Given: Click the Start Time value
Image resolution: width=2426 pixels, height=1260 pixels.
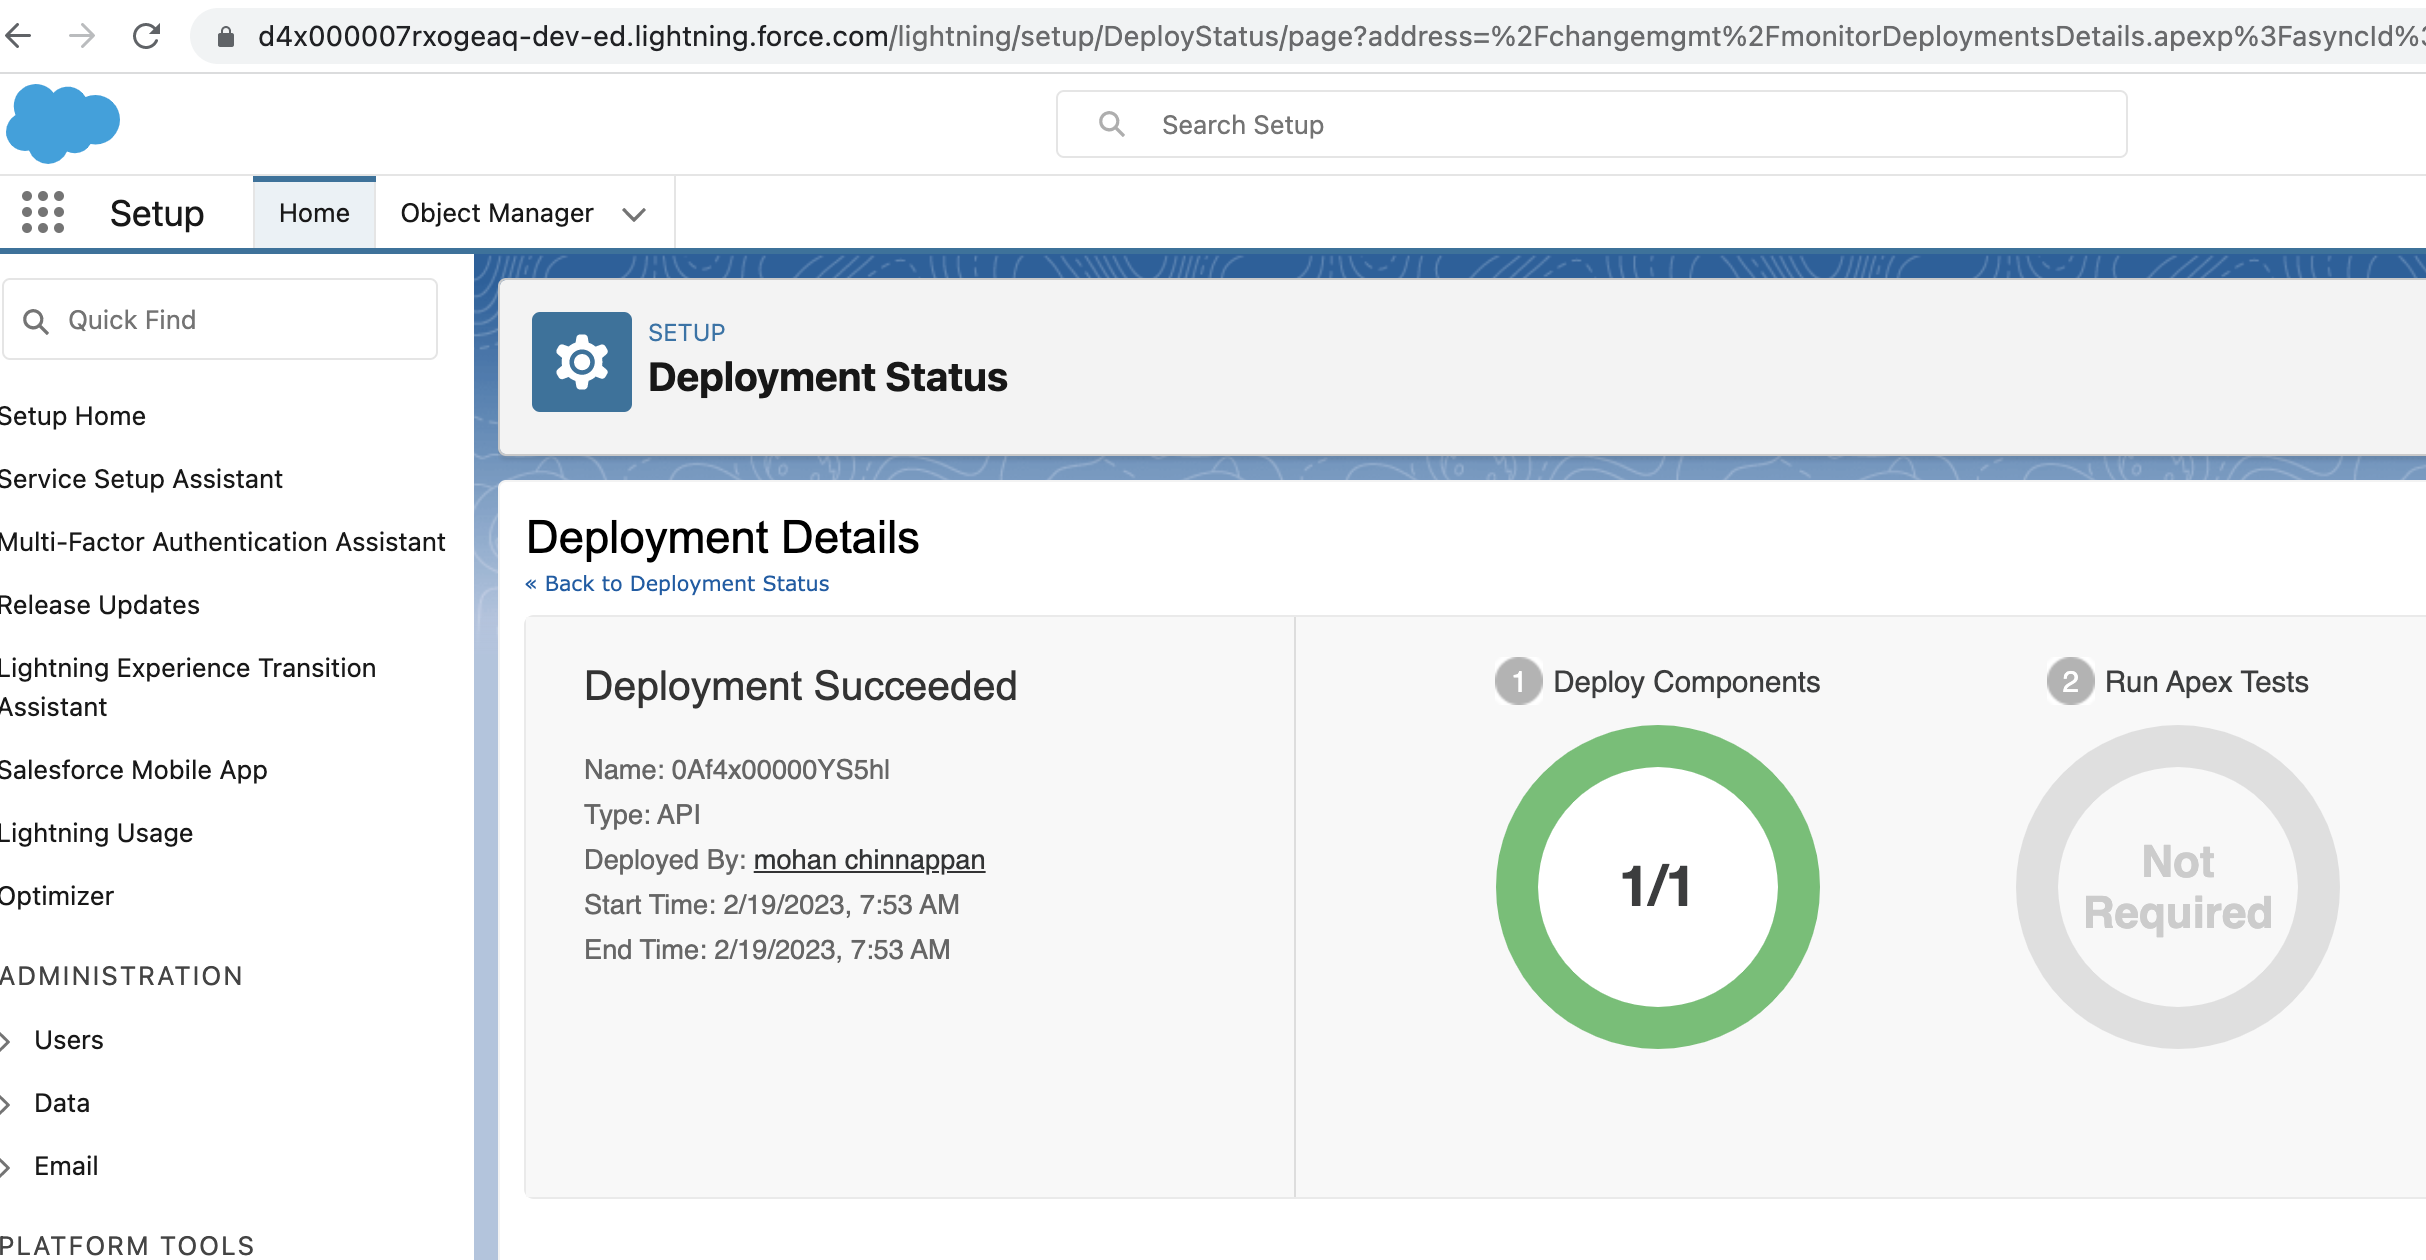Looking at the screenshot, I should pos(841,905).
